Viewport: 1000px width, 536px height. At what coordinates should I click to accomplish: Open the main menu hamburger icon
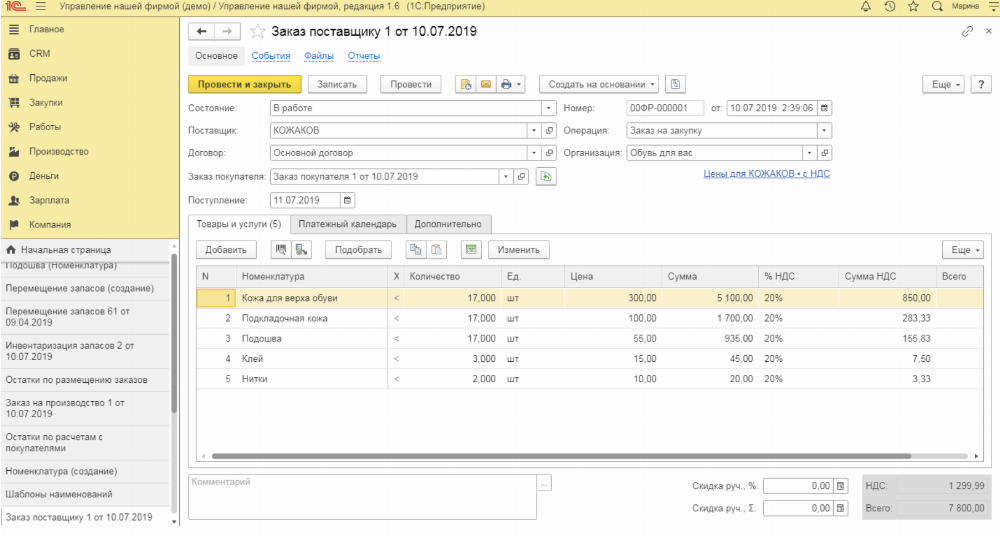point(41,6)
